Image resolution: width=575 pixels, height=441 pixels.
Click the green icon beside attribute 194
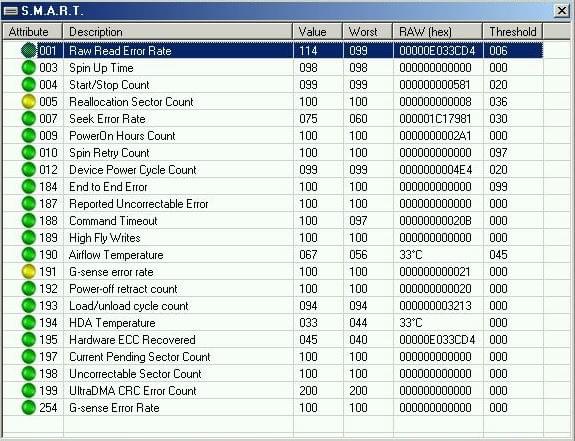[29, 323]
